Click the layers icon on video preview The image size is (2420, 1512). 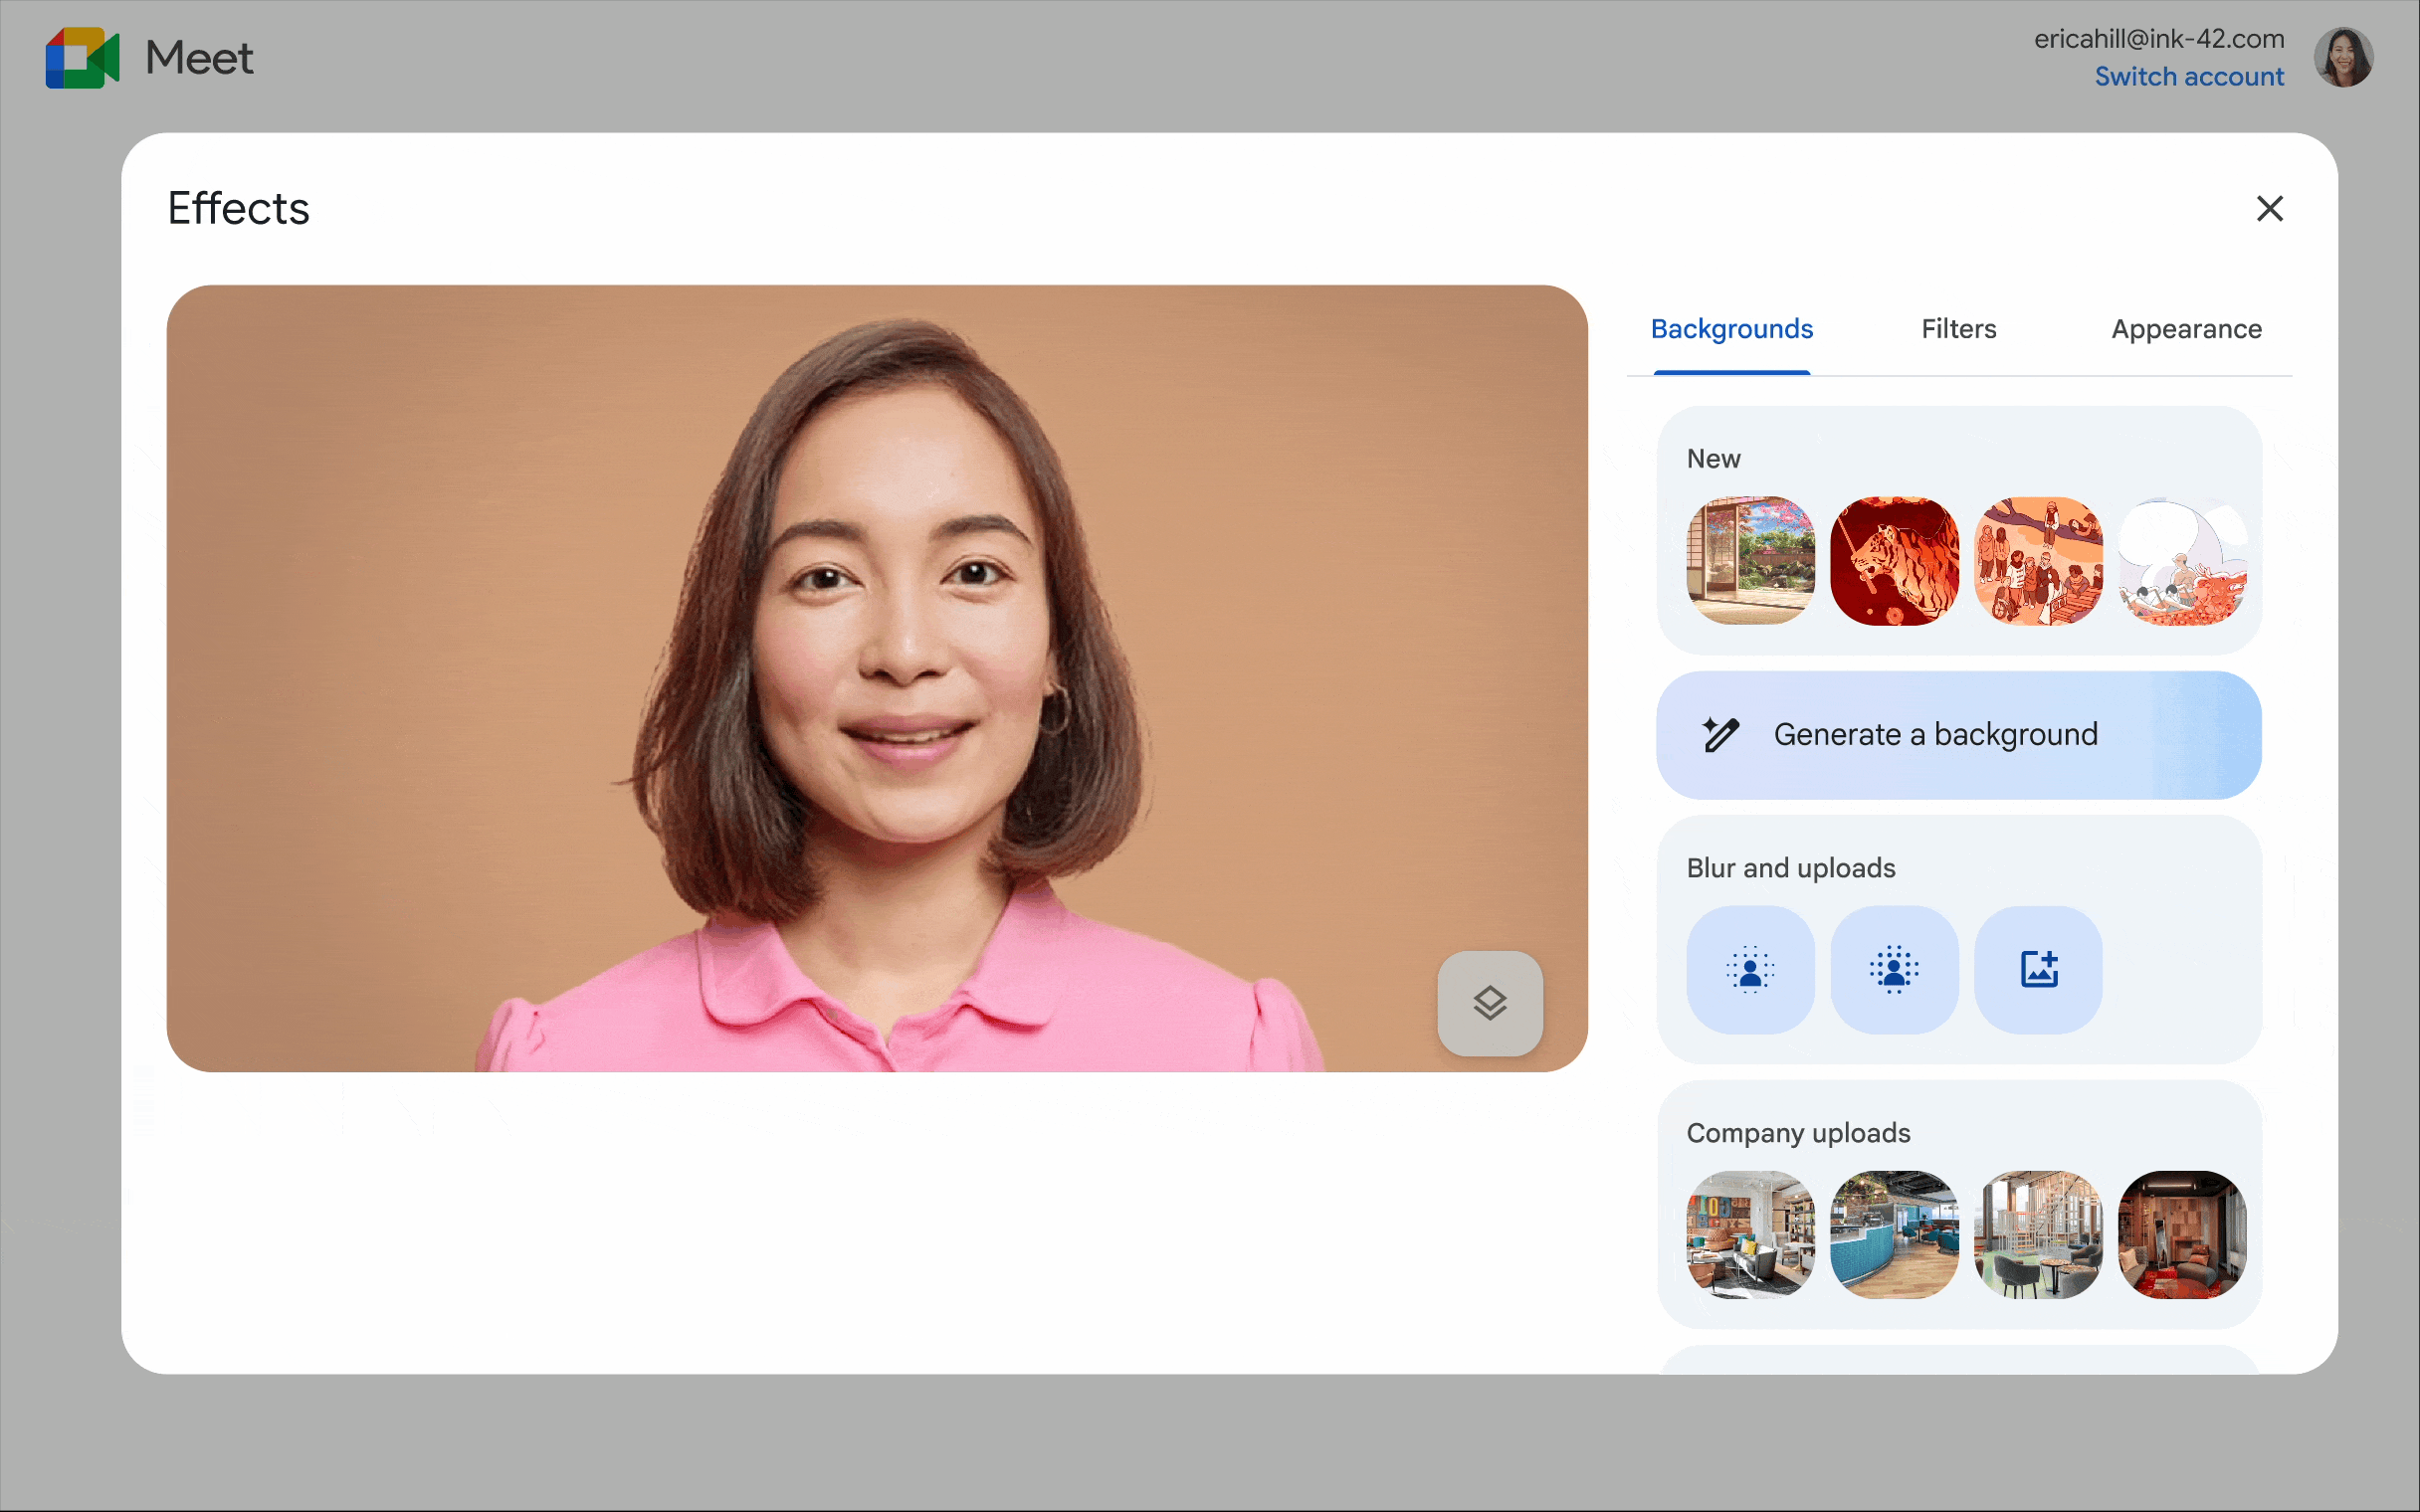[1490, 1003]
